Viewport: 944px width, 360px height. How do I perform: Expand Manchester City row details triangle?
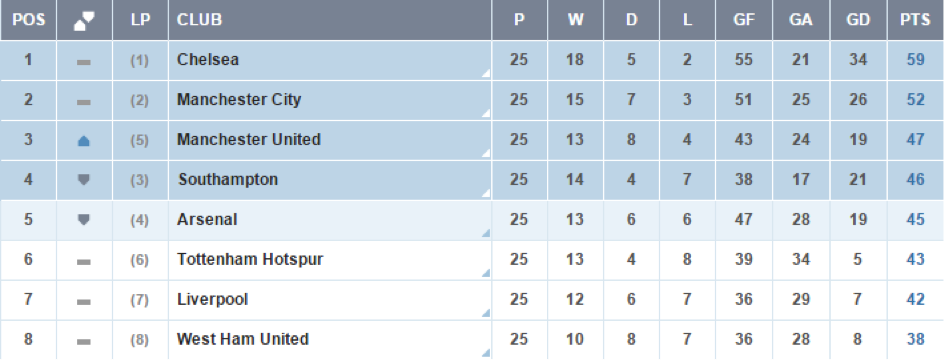pyautogui.click(x=486, y=113)
